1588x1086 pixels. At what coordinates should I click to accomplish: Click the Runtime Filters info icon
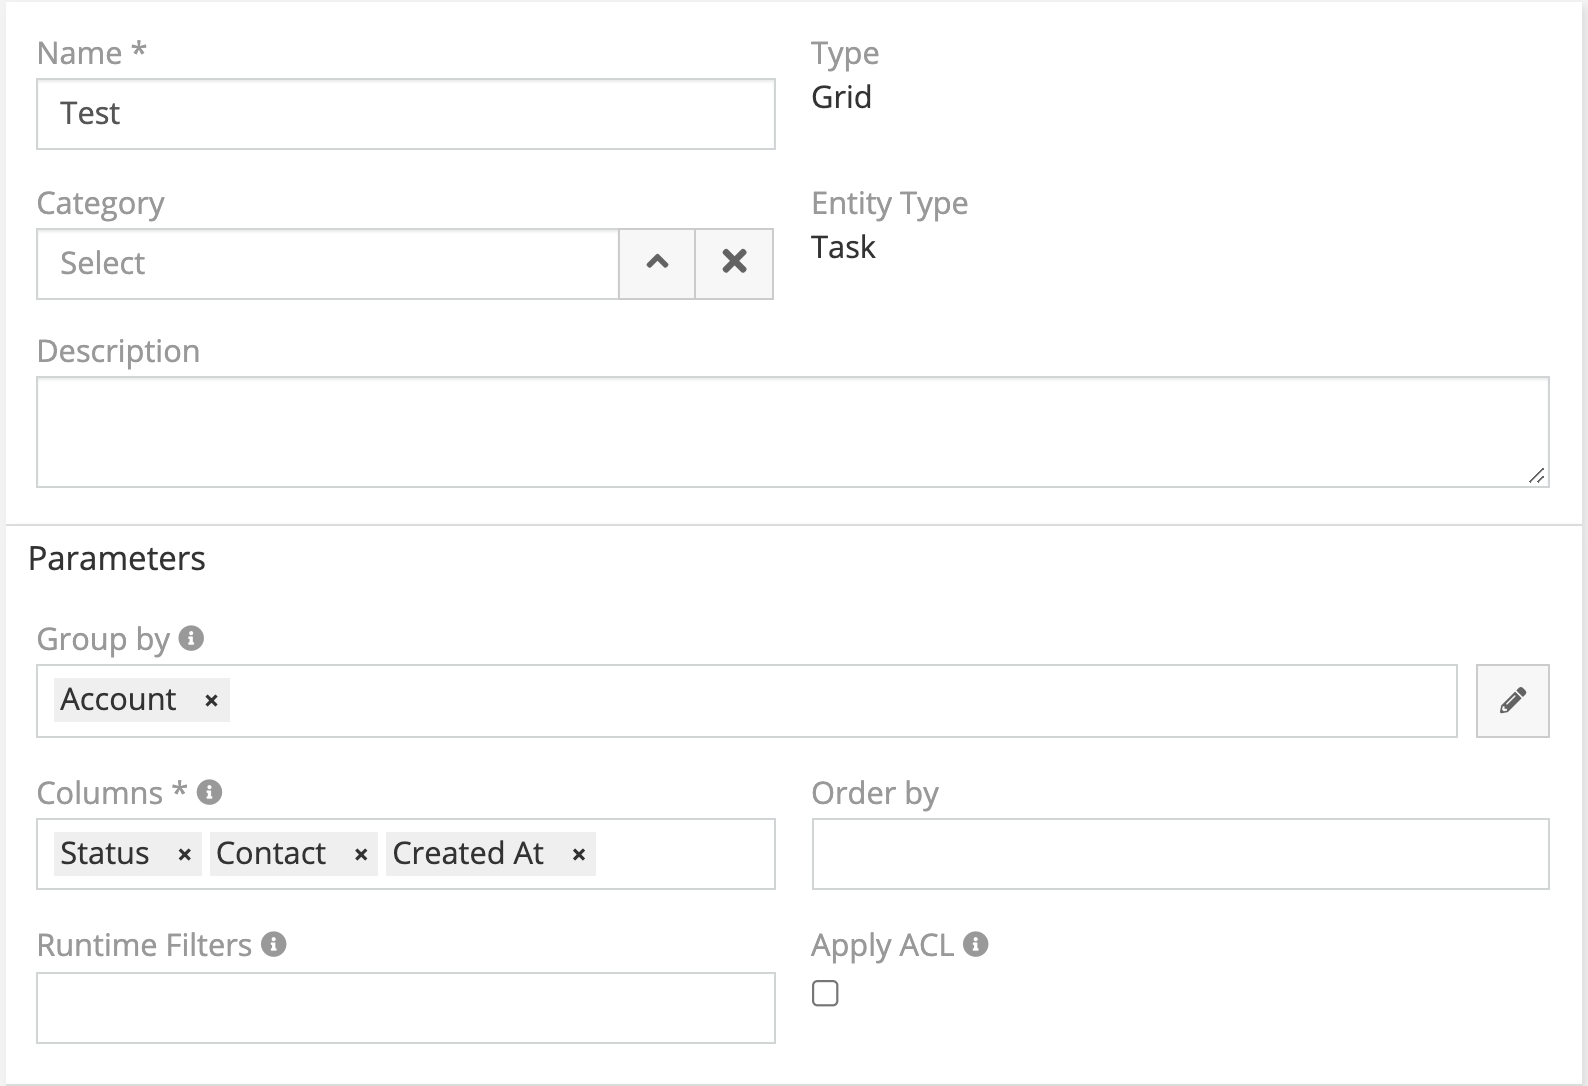point(274,944)
